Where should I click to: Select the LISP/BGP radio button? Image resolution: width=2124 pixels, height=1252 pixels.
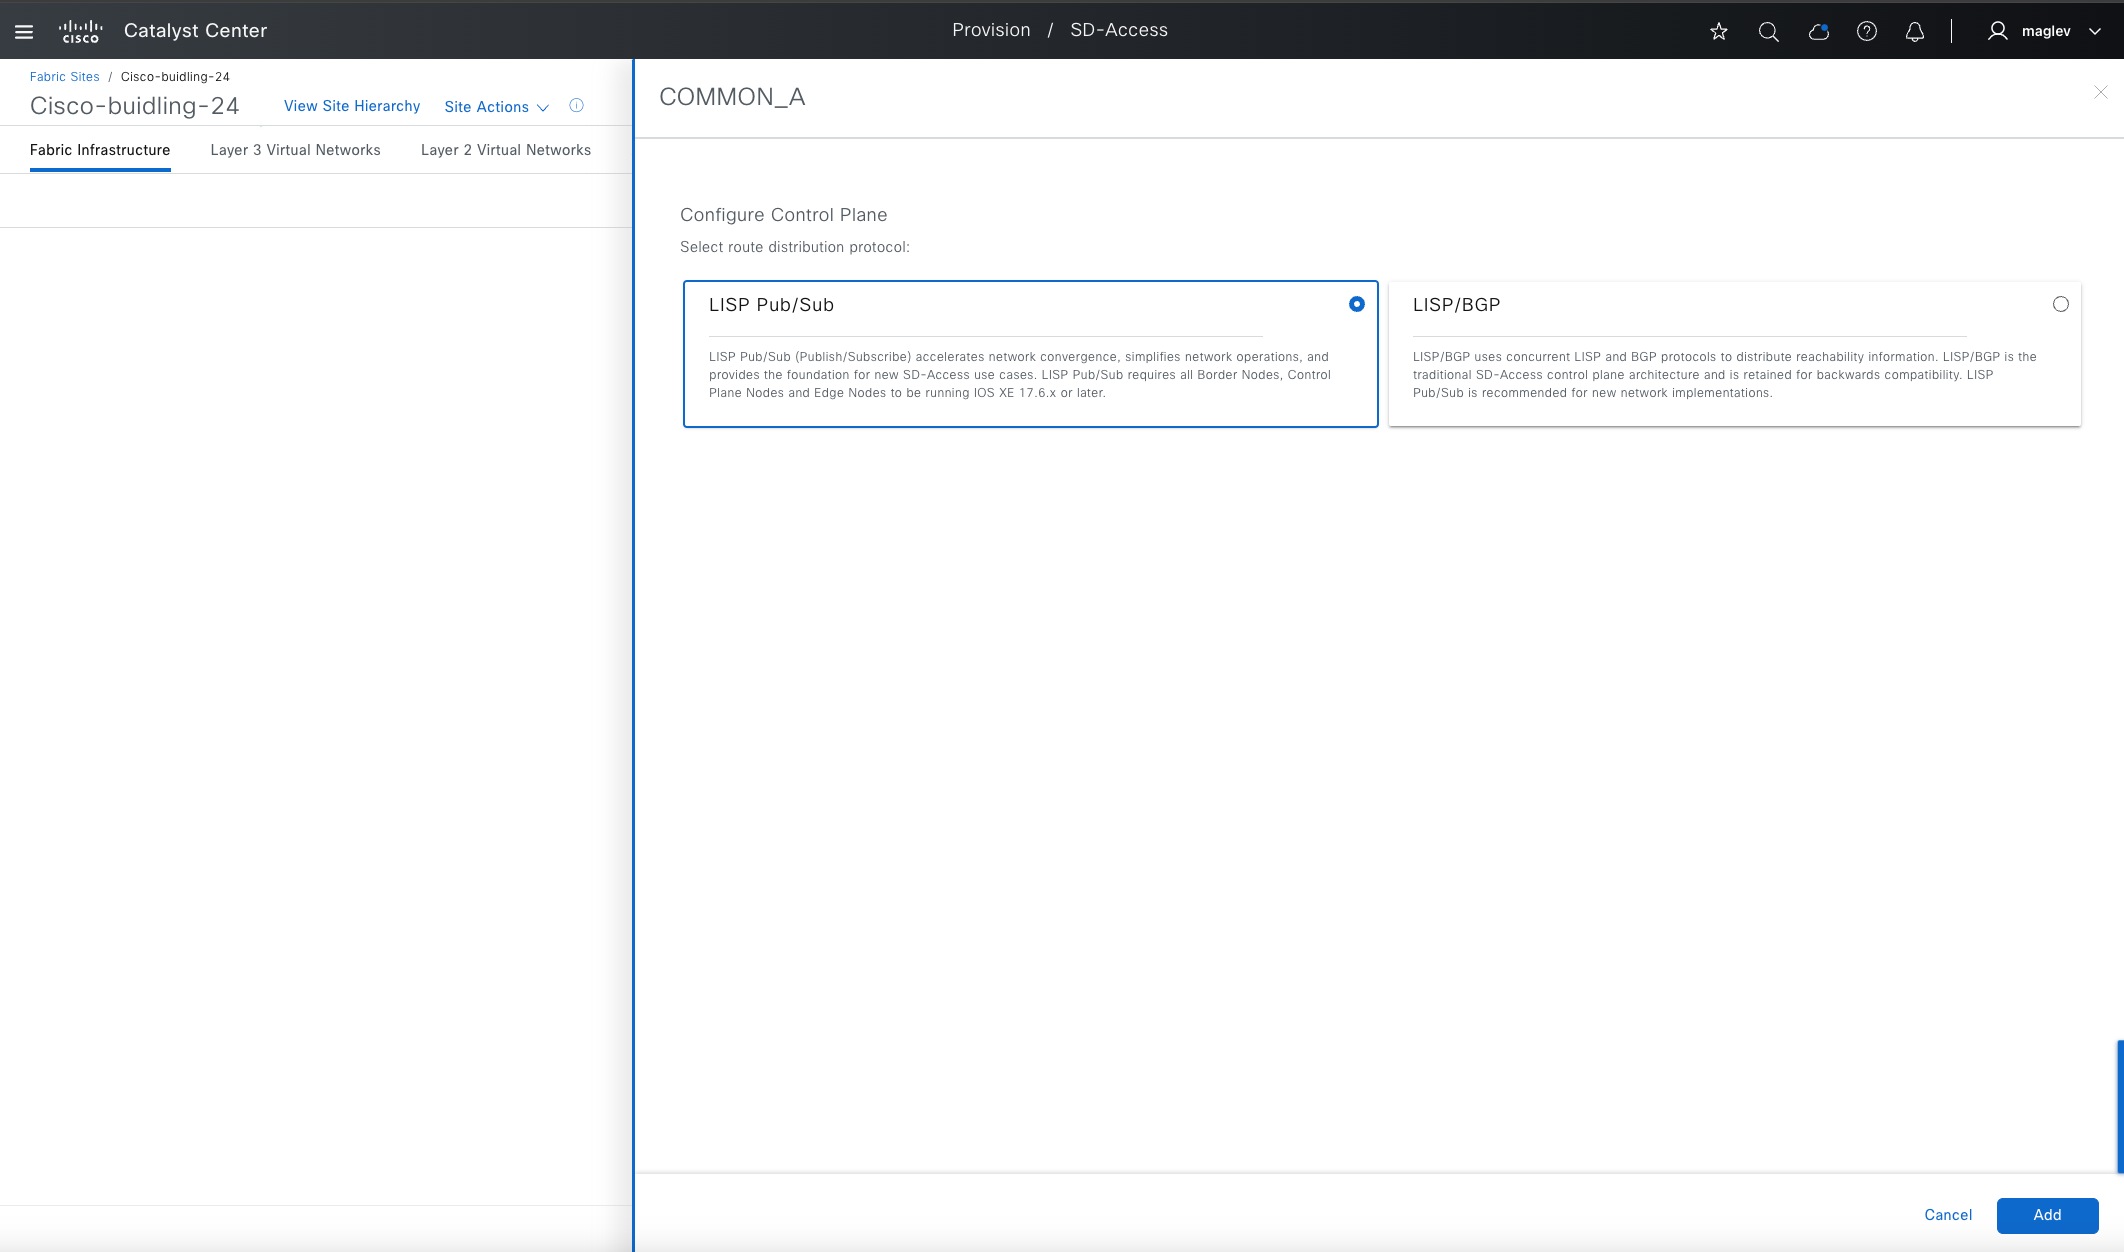tap(2060, 304)
